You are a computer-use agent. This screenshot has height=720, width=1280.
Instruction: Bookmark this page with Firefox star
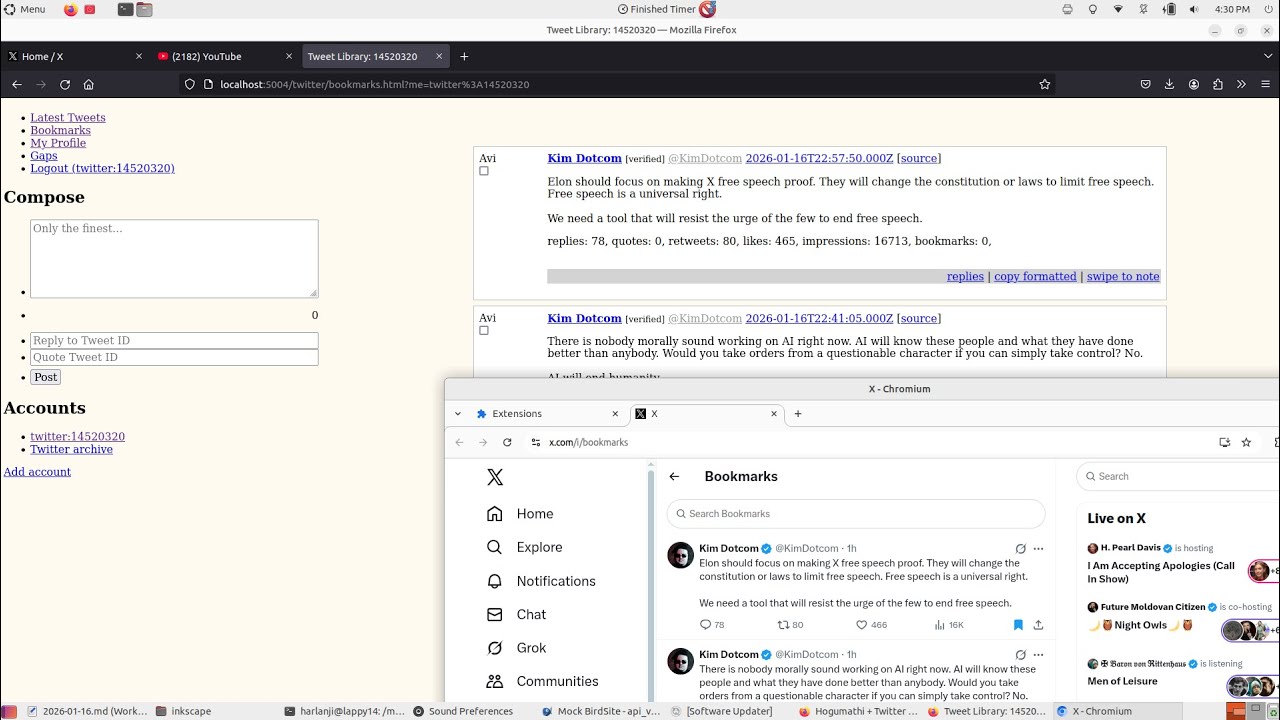[1045, 85]
